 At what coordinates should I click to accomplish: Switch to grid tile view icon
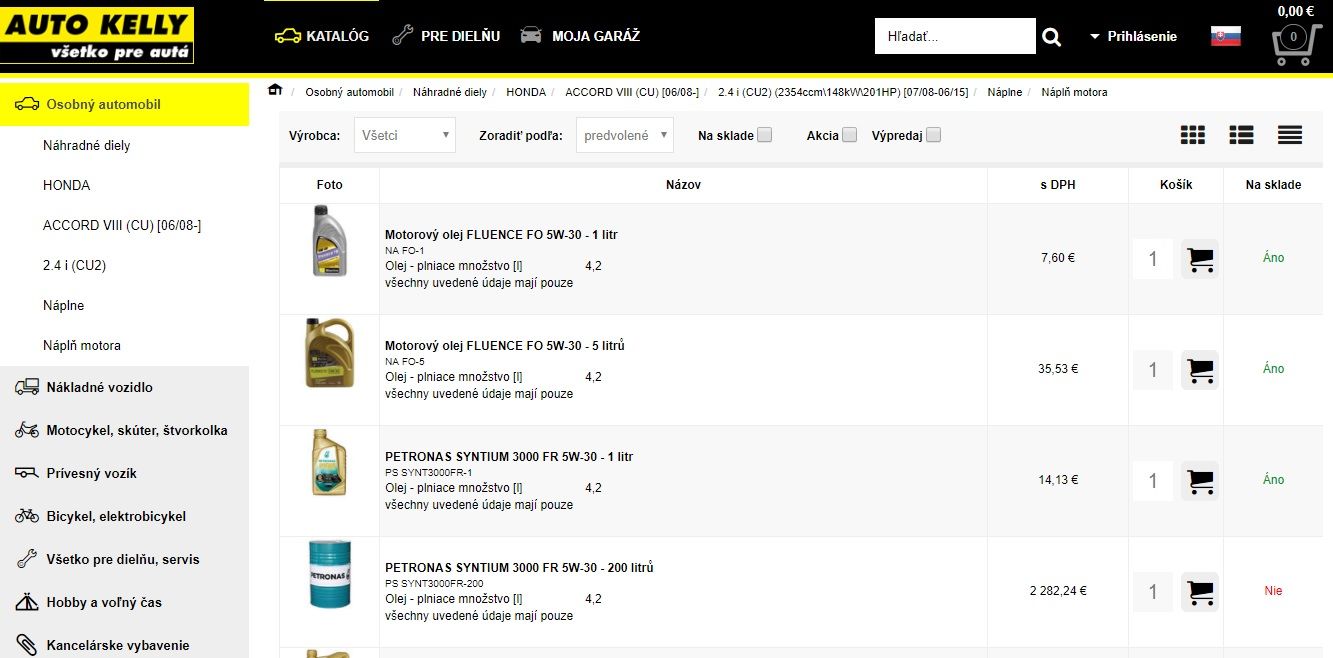point(1192,135)
